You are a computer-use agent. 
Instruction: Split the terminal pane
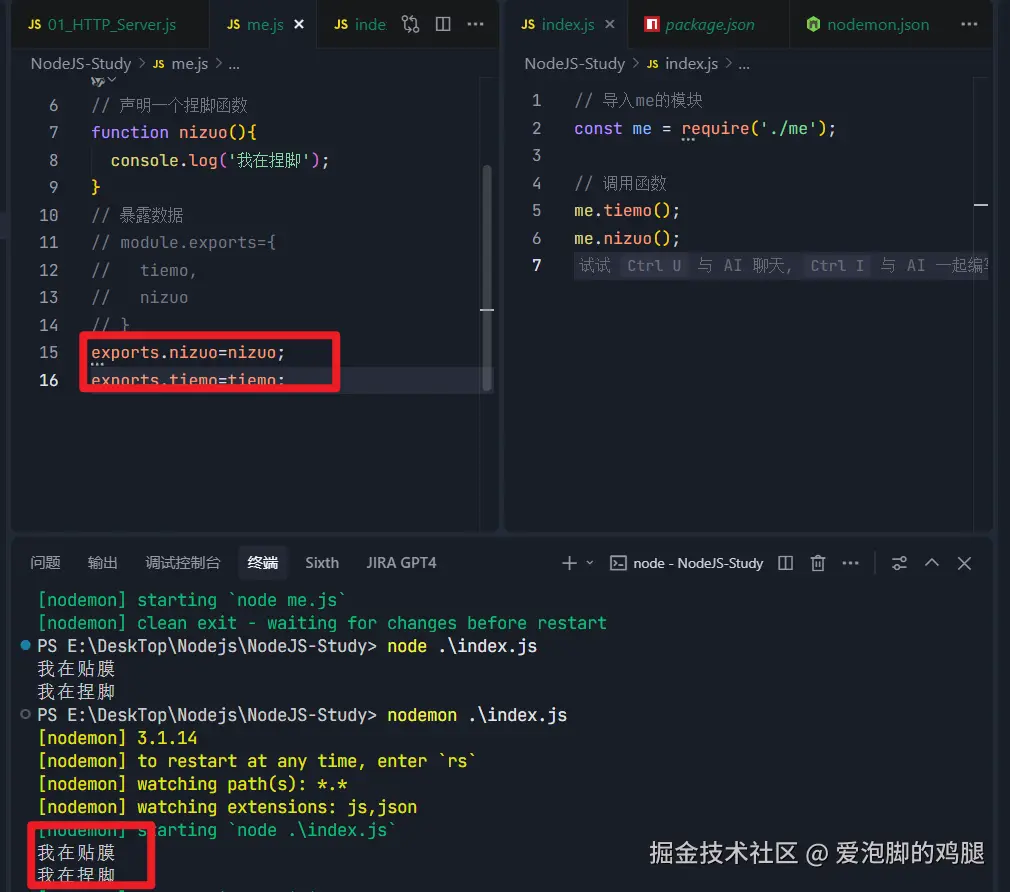click(785, 564)
